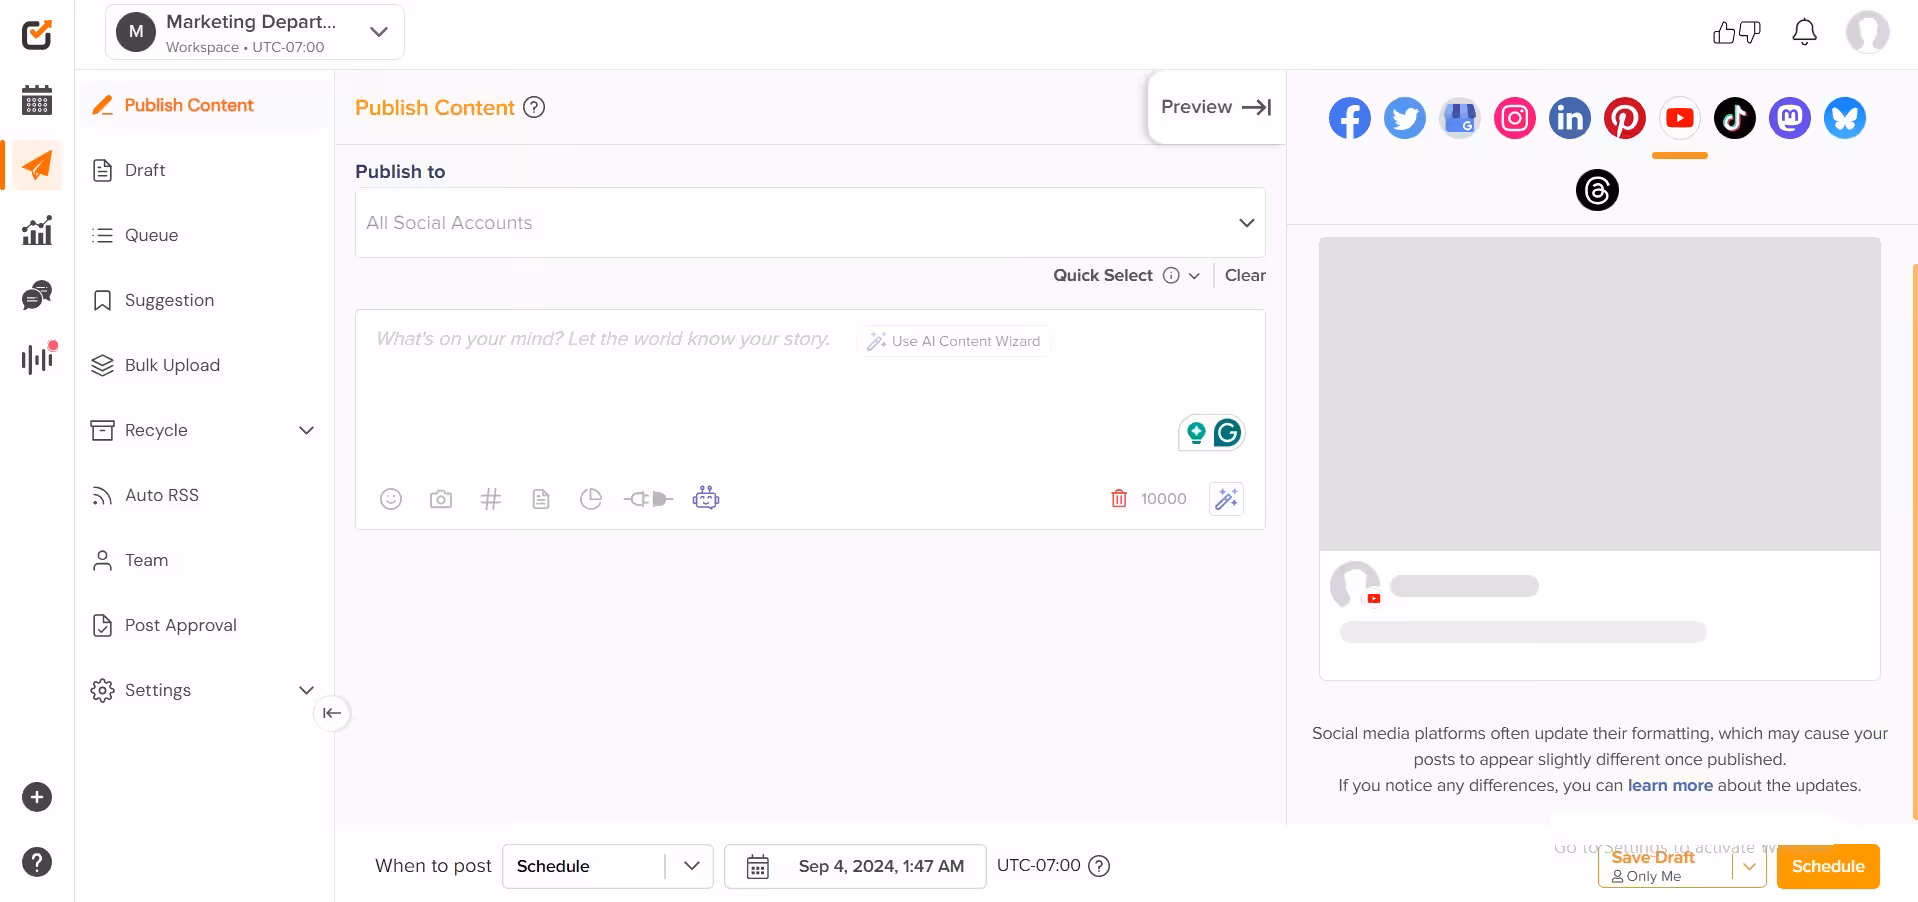The width and height of the screenshot is (1918, 902).
Task: Open notifications bell icon
Action: click(x=1804, y=33)
